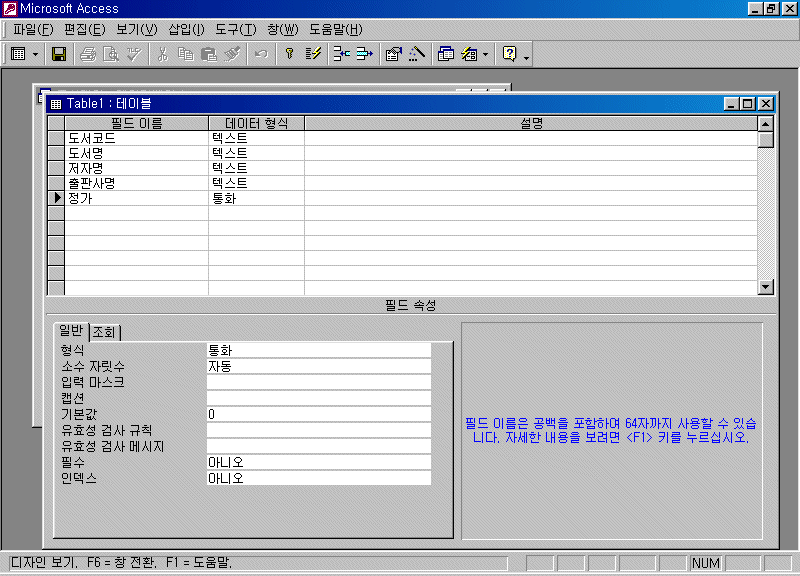Open the toolbar options arrow after Help icon

coord(526,56)
